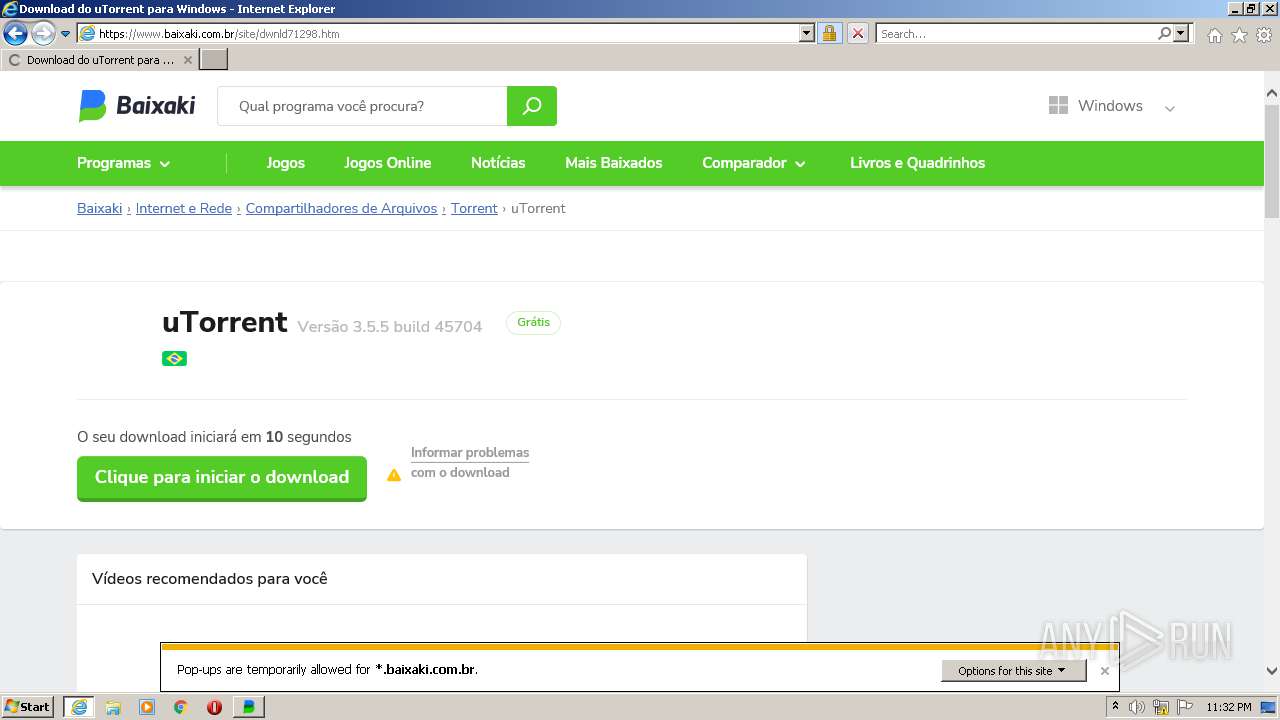Click the action center flag tray icon
This screenshot has width=1280, height=720.
(x=1185, y=707)
